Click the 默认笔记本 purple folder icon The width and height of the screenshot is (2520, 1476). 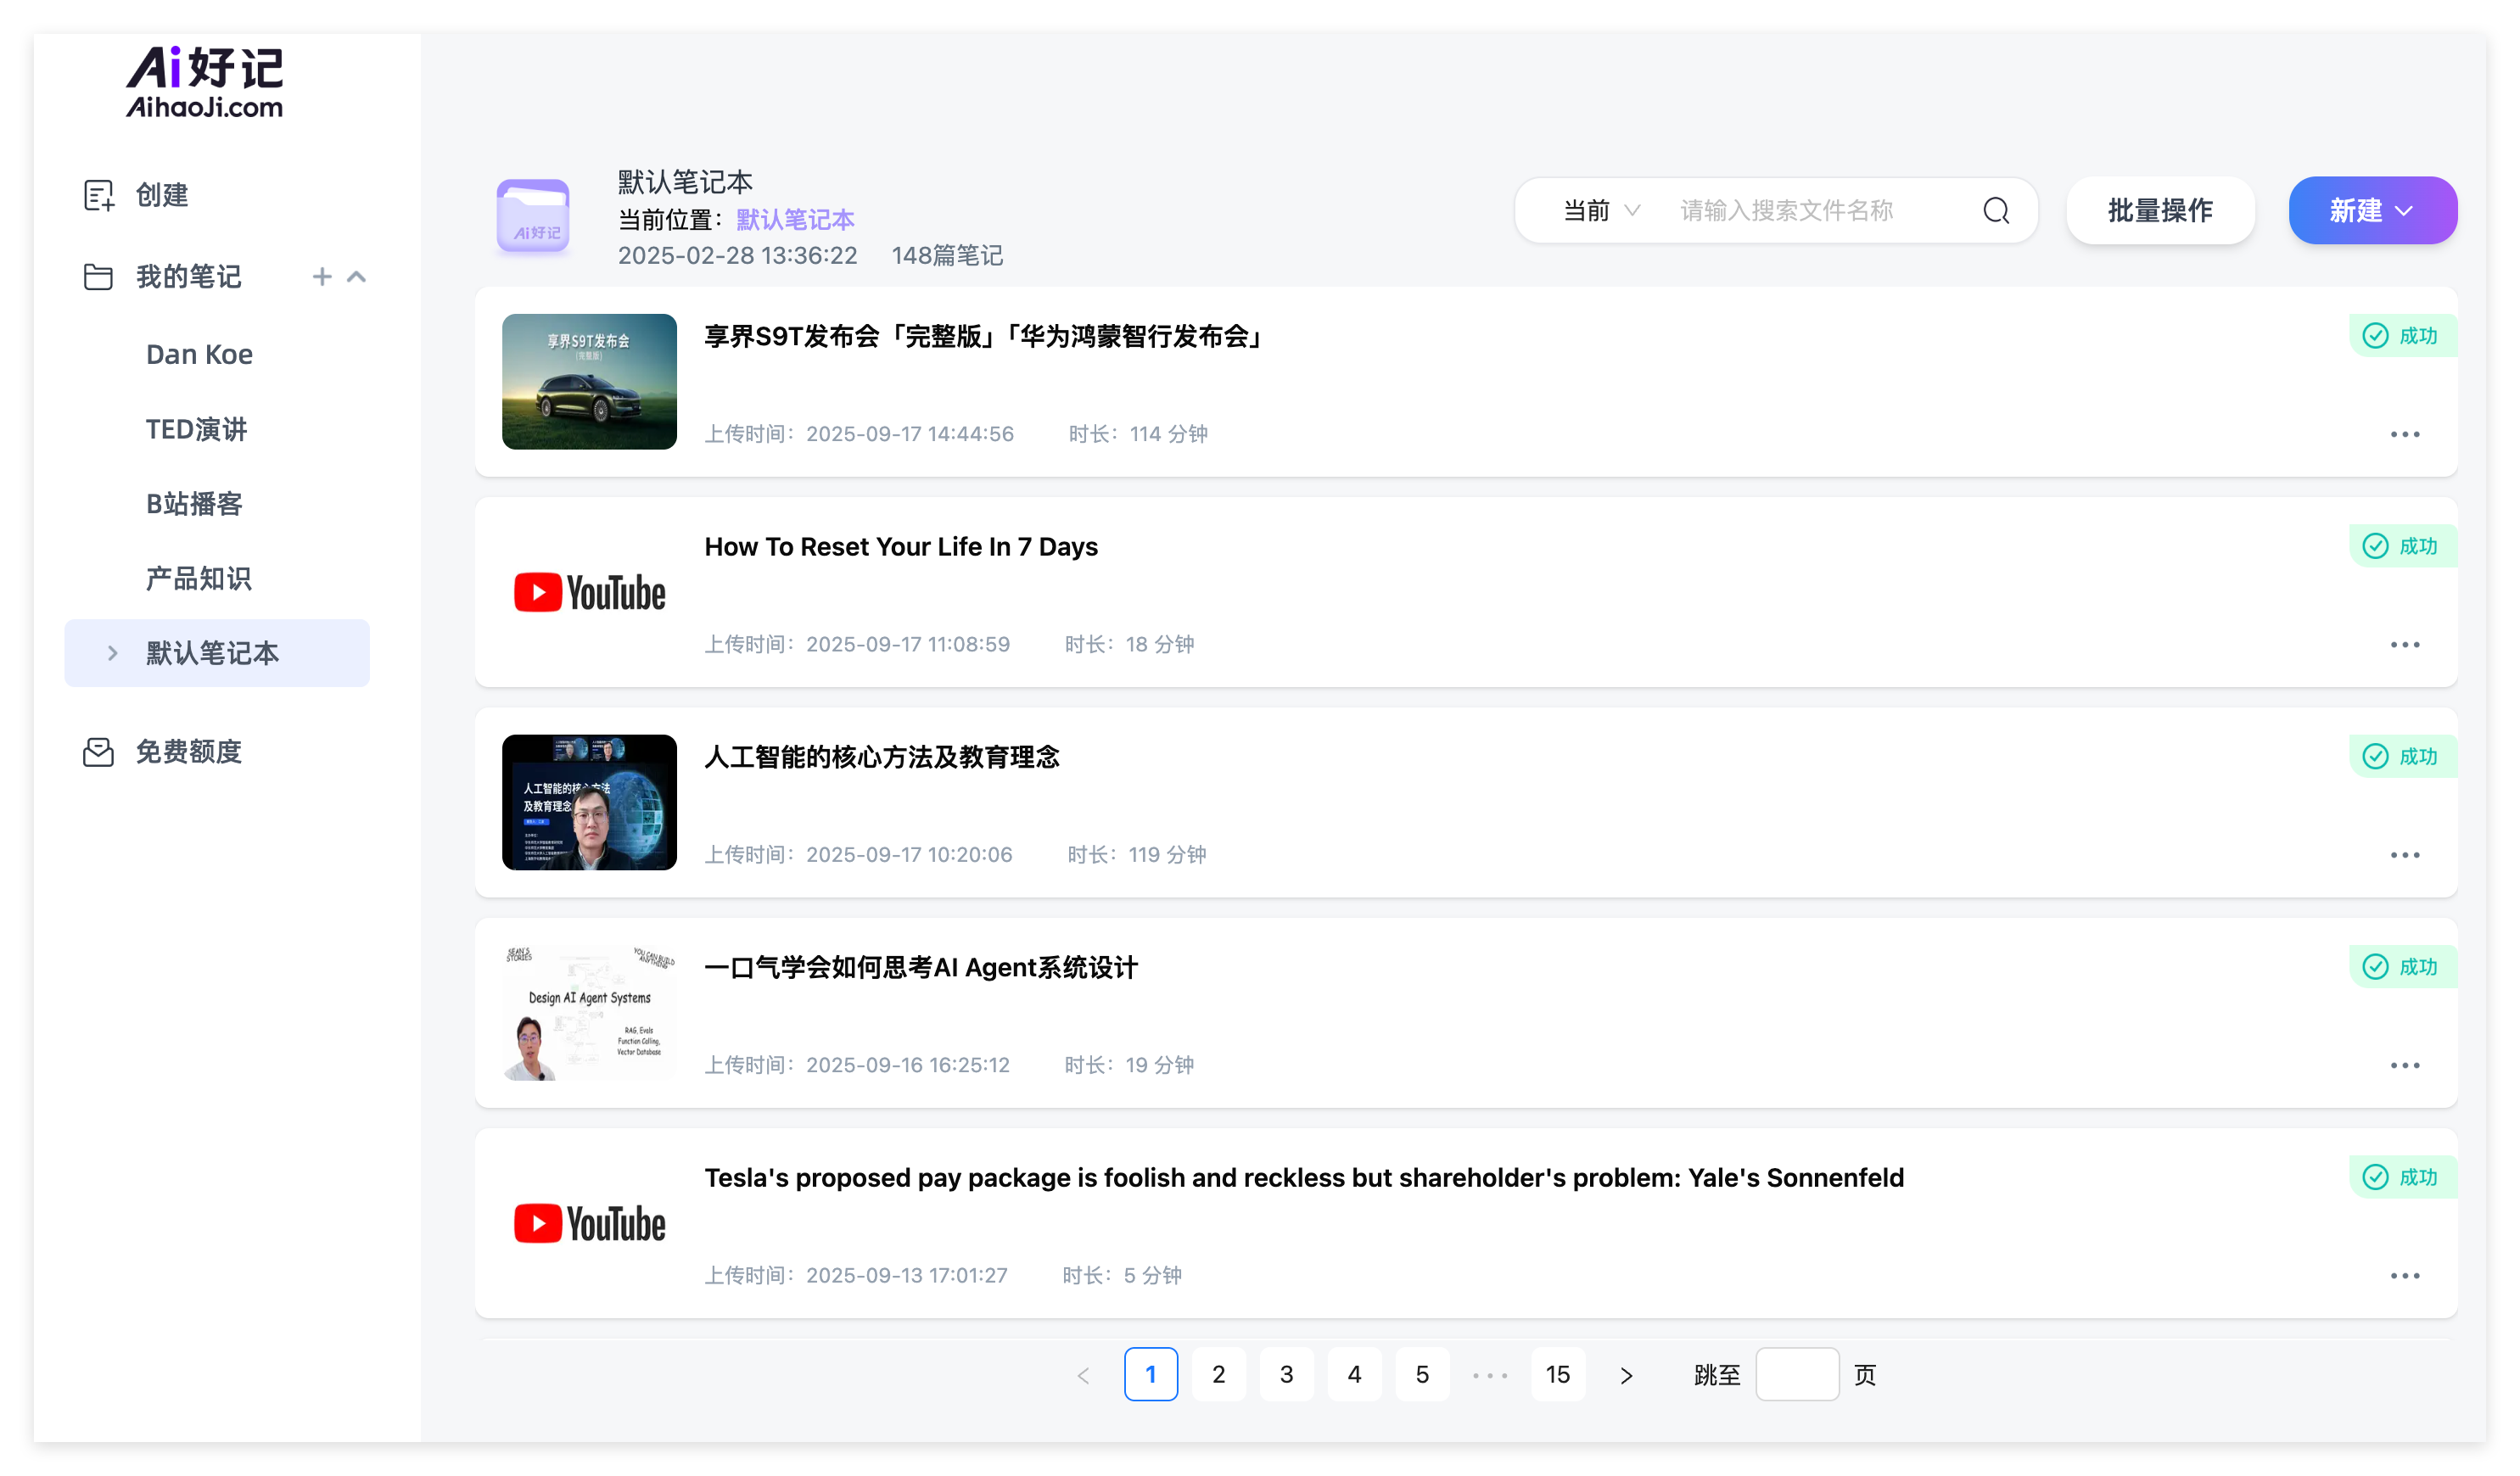pyautogui.click(x=533, y=216)
